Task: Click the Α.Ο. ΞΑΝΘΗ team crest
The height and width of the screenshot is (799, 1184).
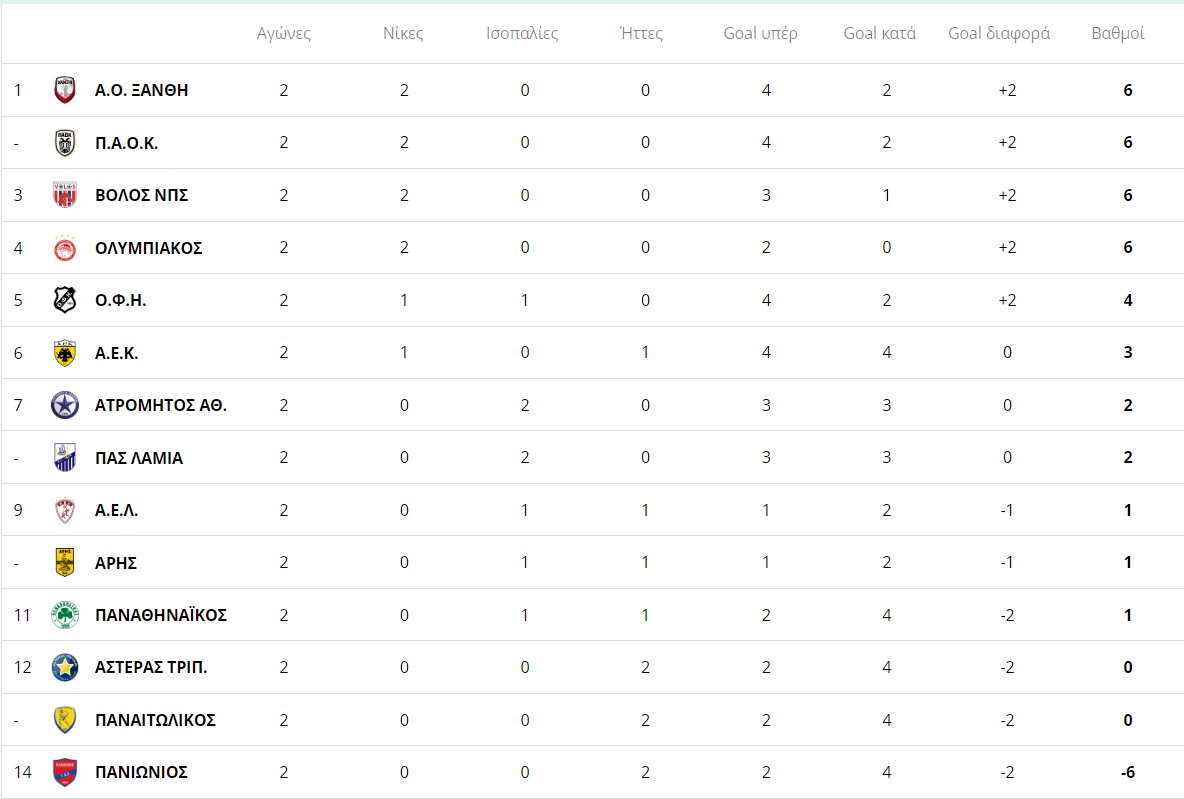Action: [65, 90]
